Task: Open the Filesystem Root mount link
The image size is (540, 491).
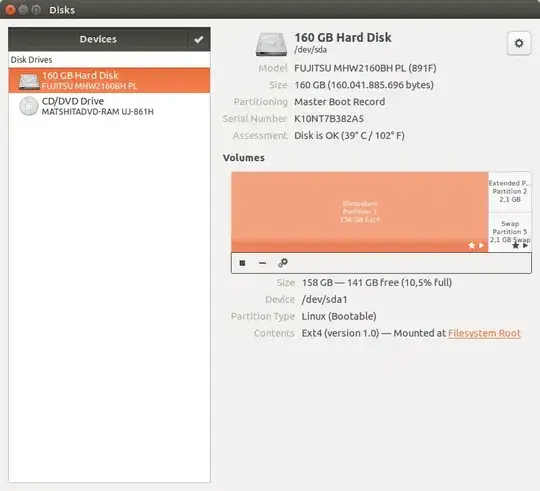Action: tap(484, 333)
